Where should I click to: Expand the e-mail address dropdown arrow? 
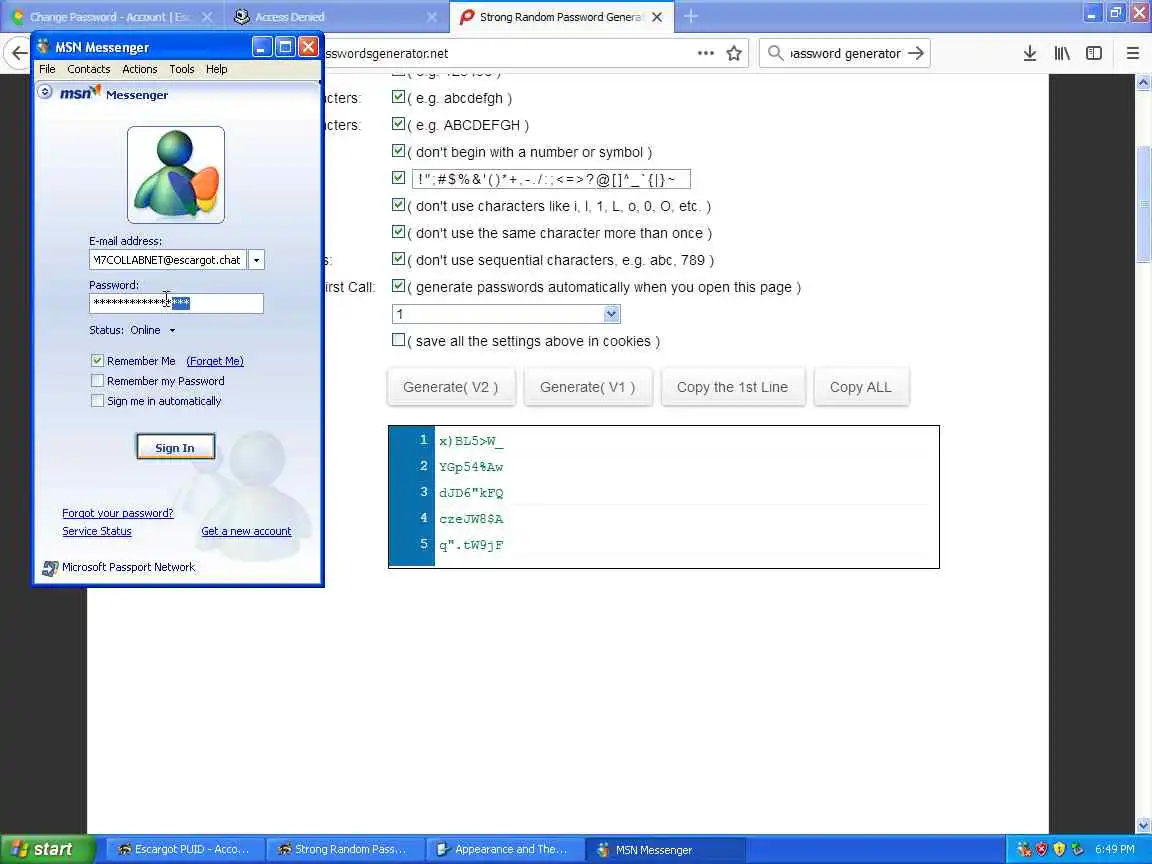256,260
